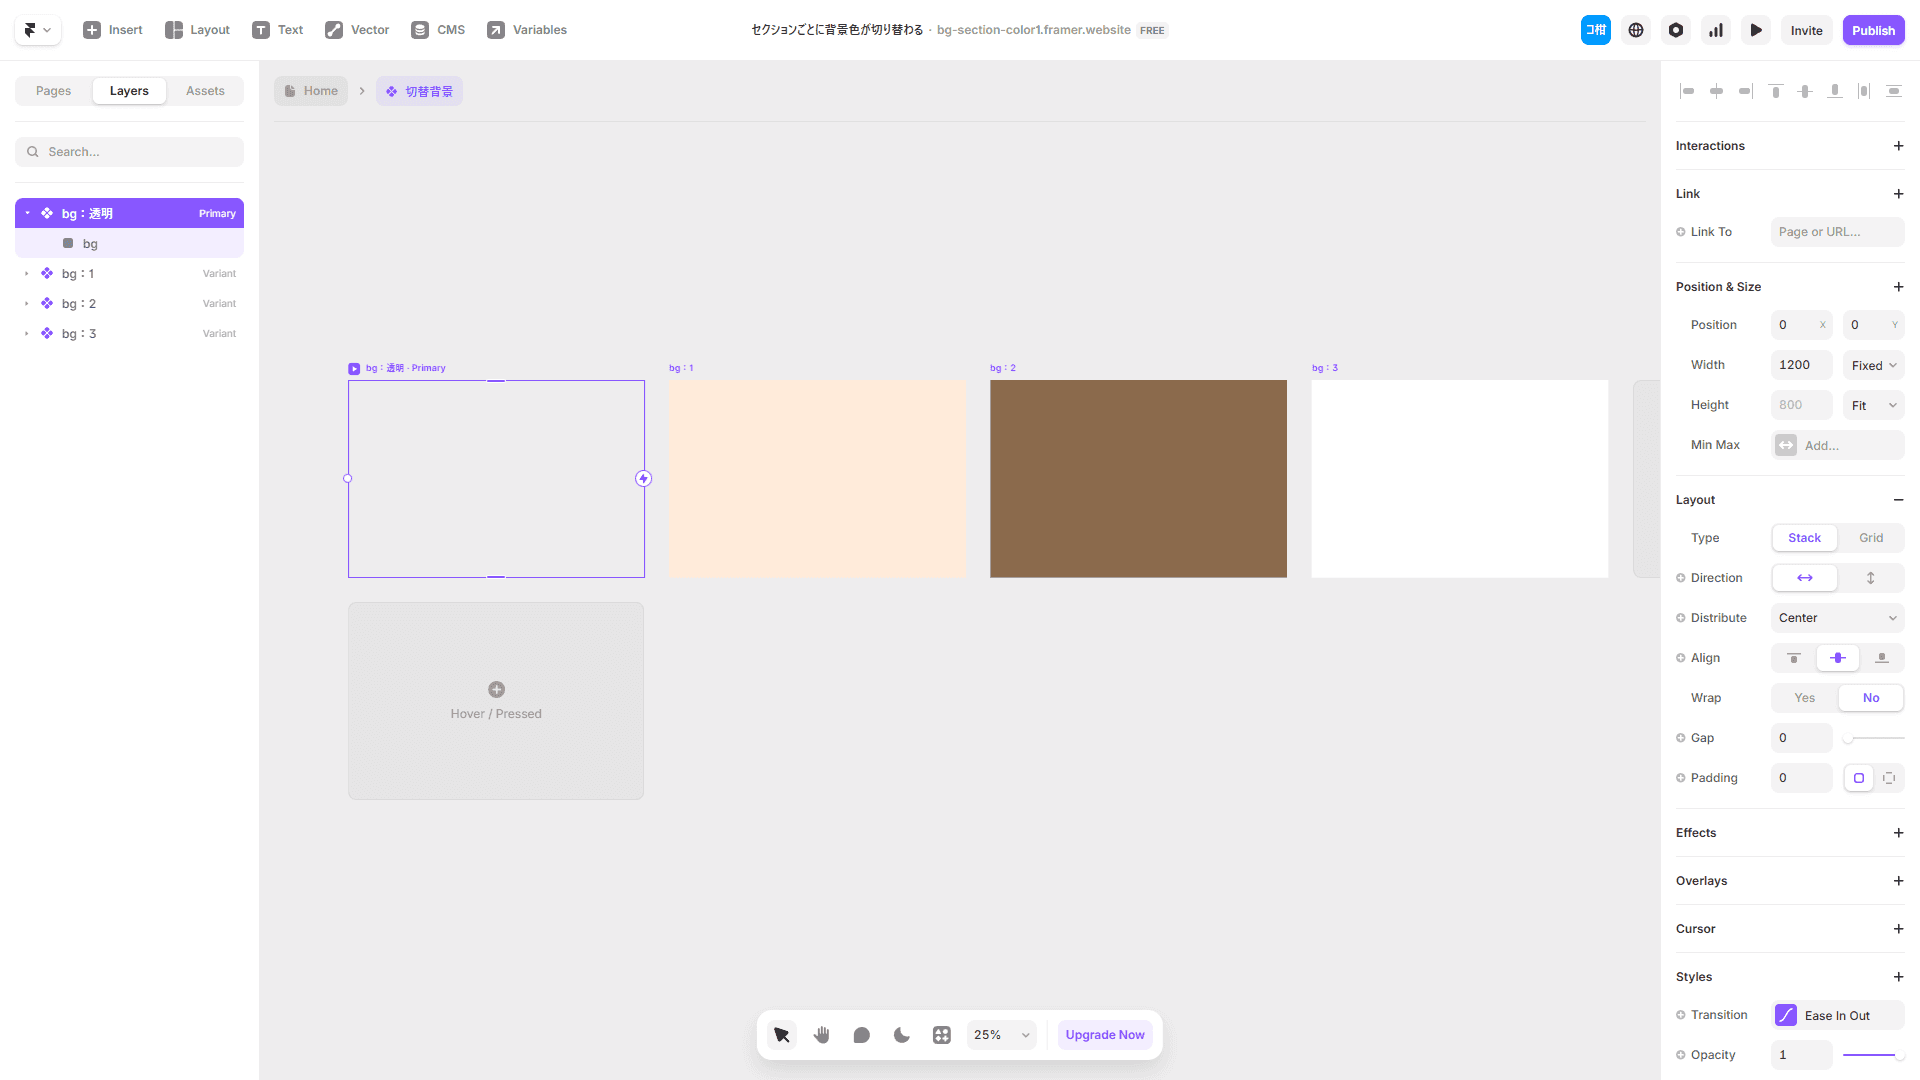Click the Opacity slider
The image size is (1920, 1080).
(1871, 1055)
